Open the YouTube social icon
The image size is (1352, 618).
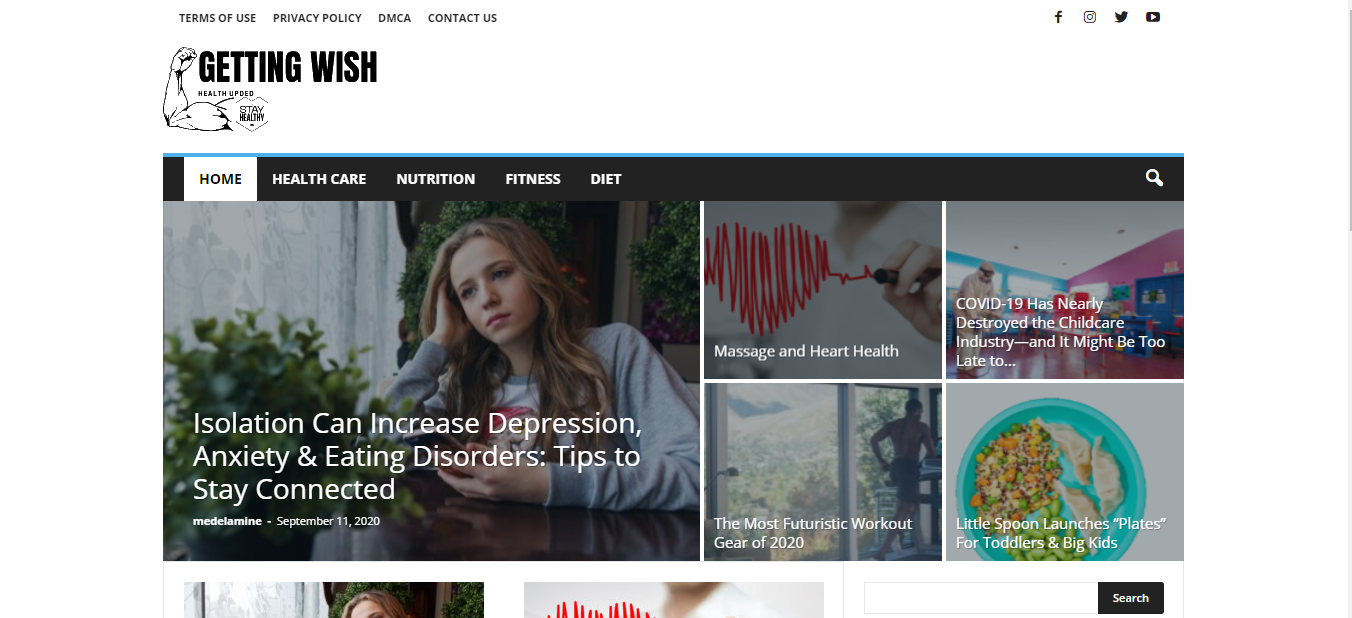1153,17
